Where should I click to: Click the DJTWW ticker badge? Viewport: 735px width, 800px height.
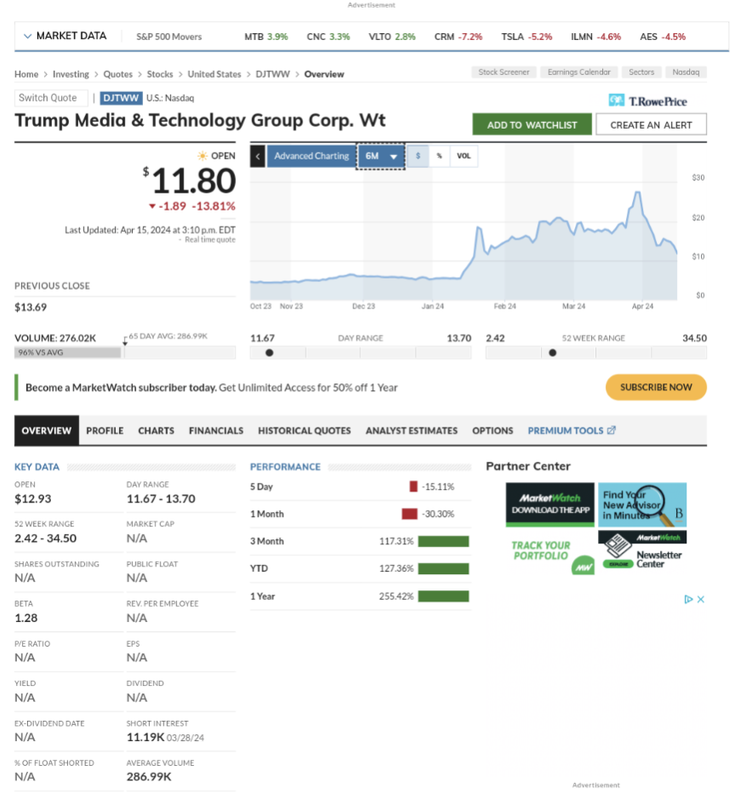121,98
